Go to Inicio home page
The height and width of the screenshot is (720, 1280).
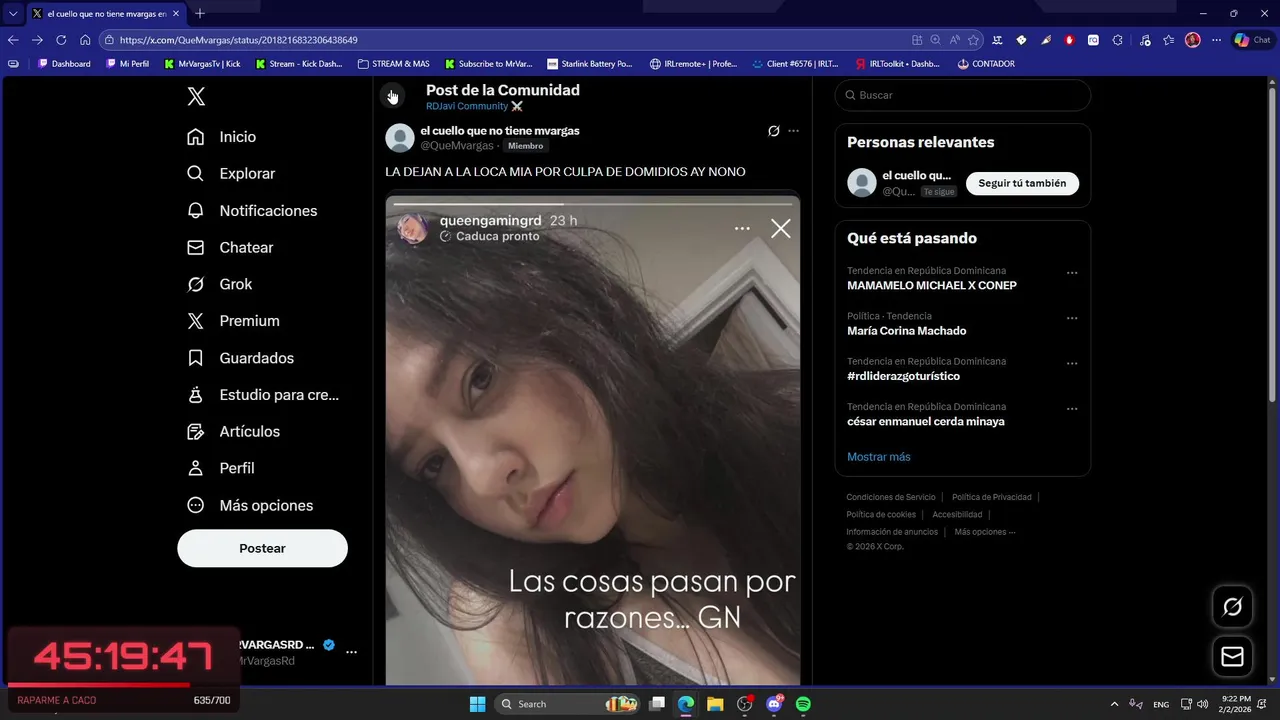point(222,137)
